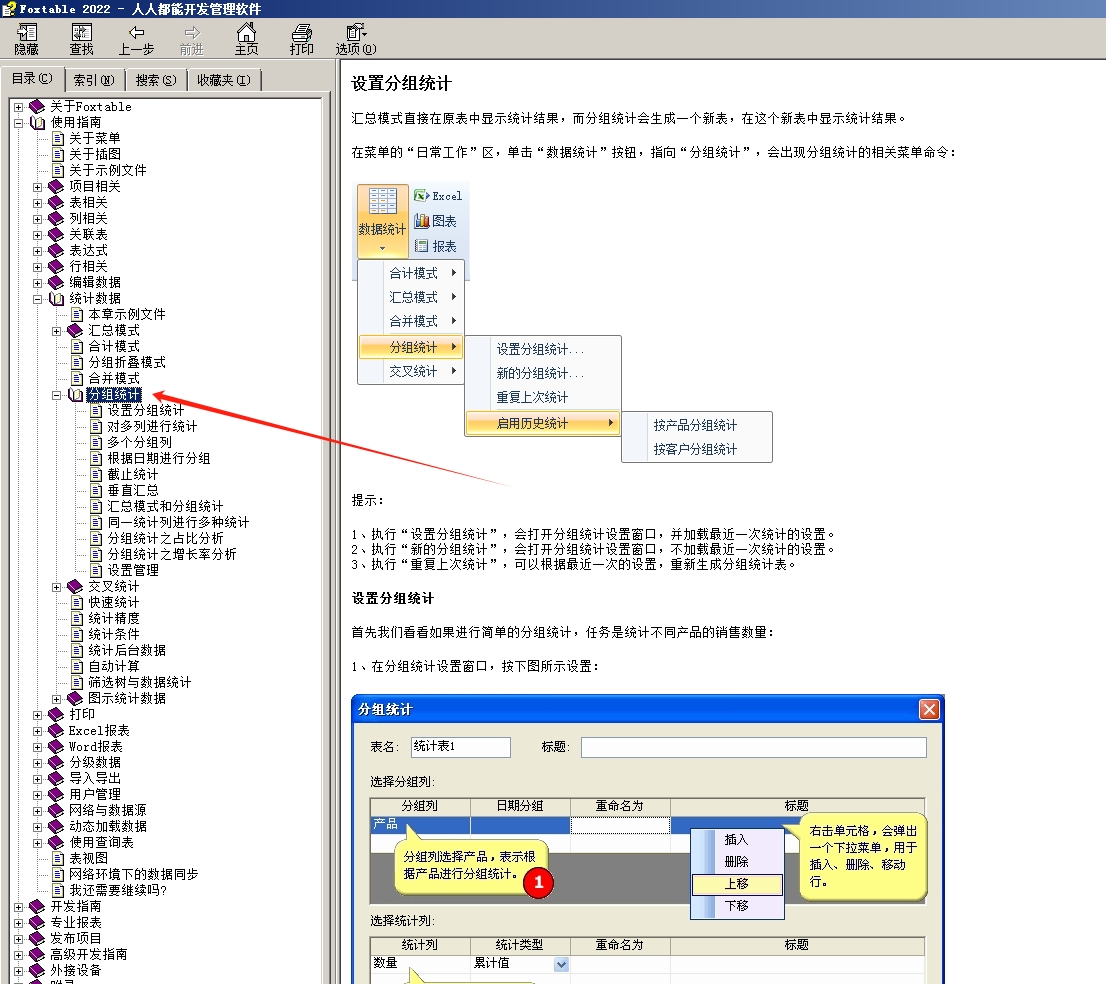Viewport: 1106px width, 984px height.
Task: Open the 主页 (Home) toolbar icon
Action: coord(246,34)
